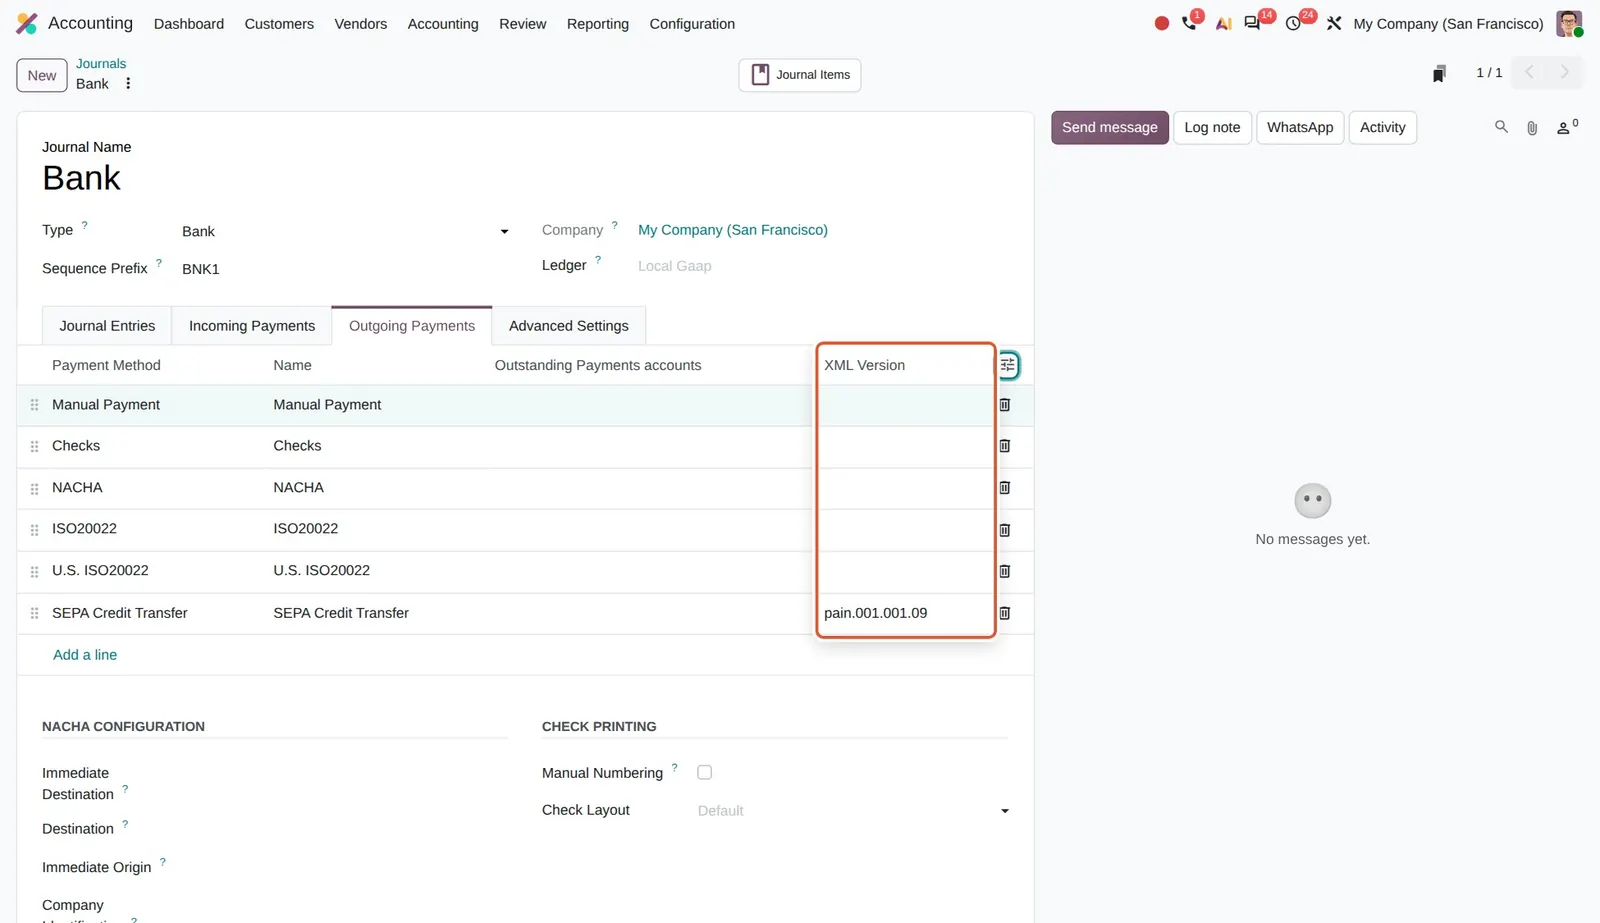Open the company switcher in the top bar
1600x923 pixels.
coord(1448,23)
